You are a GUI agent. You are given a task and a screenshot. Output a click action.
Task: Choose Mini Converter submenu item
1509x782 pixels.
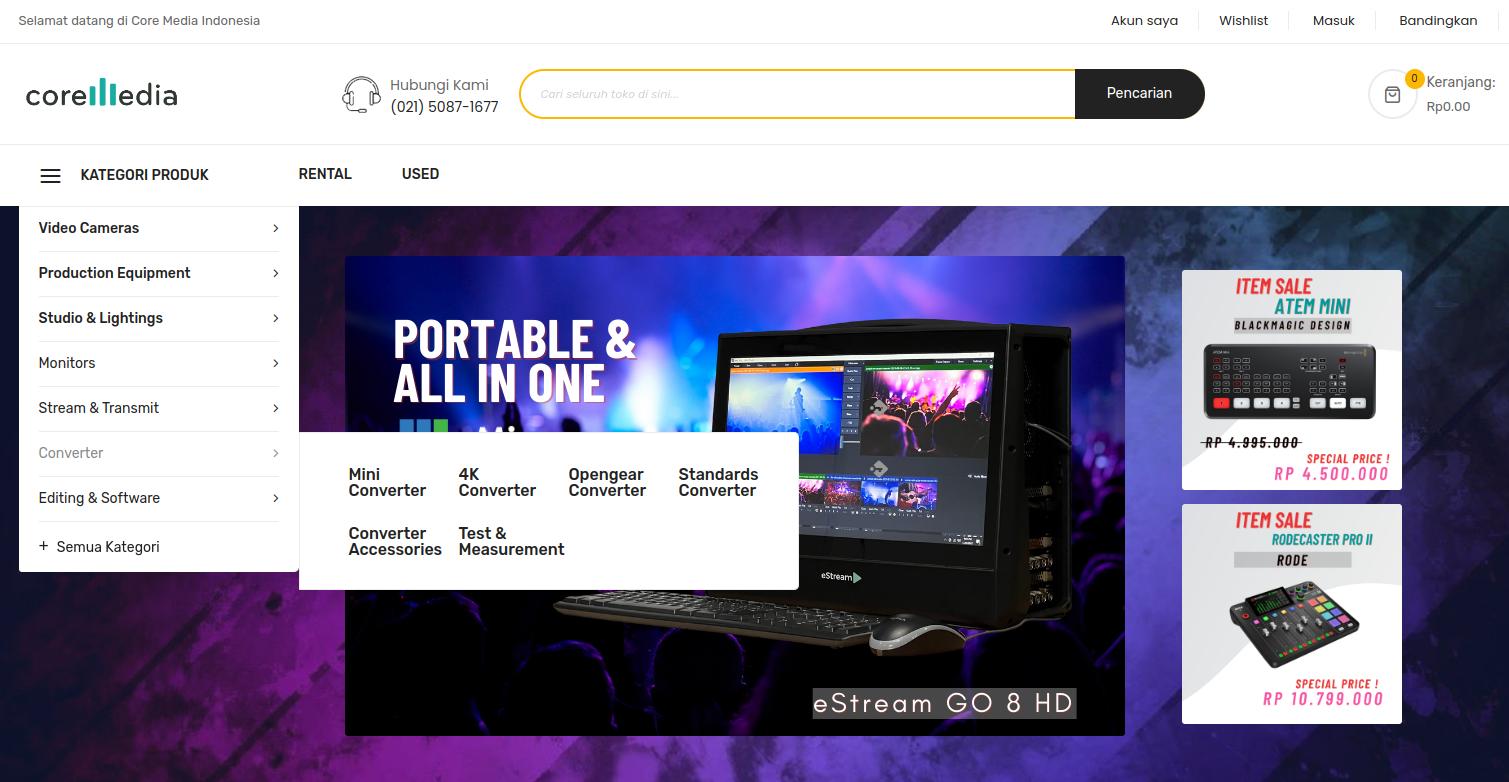pyautogui.click(x=387, y=482)
